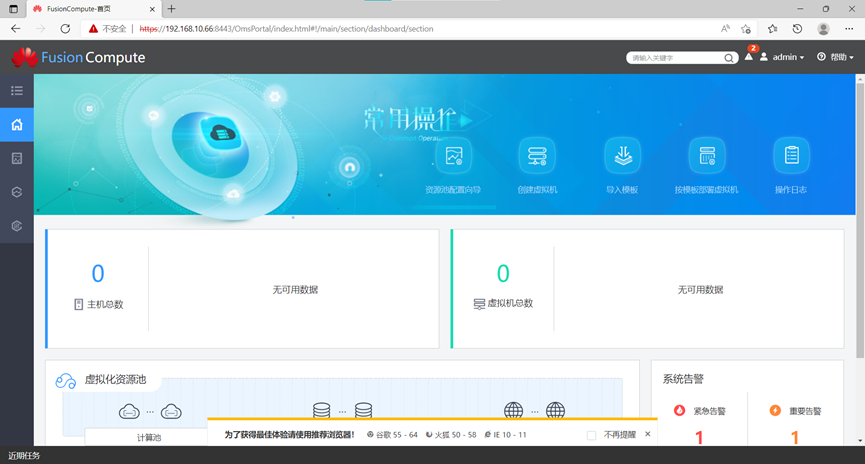This screenshot has width=865, height=464.
Task: Open the fourth sidebar hexagon icon
Action: (17, 192)
